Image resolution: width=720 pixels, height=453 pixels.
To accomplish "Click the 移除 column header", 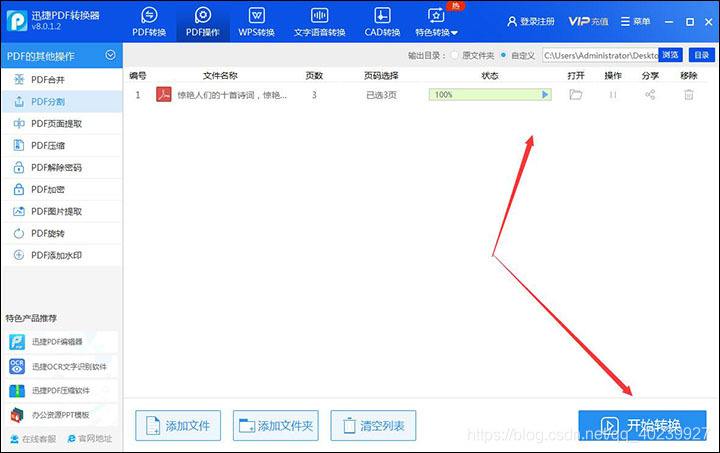I will tap(689, 76).
